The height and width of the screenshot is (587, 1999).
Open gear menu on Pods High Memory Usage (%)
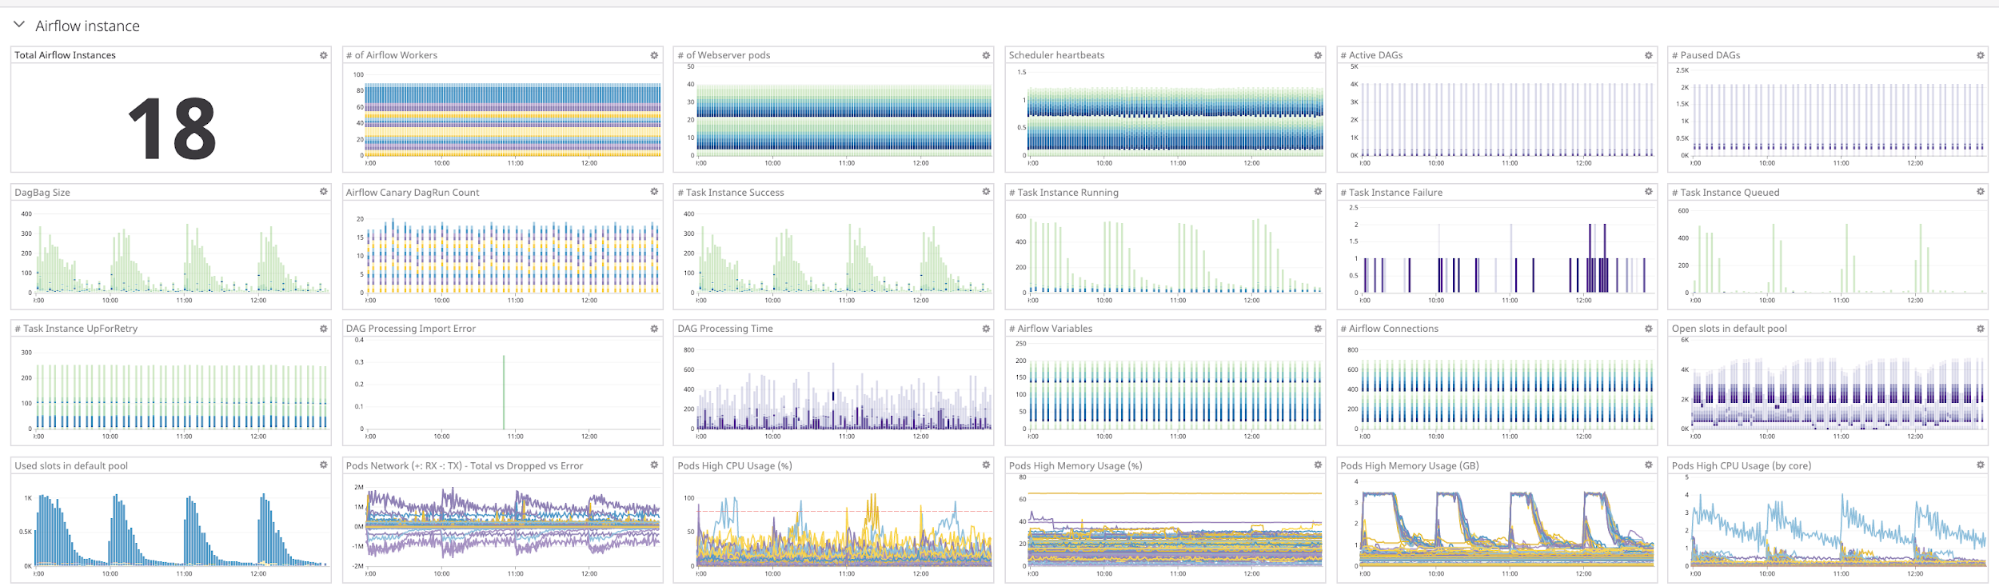pos(1317,465)
